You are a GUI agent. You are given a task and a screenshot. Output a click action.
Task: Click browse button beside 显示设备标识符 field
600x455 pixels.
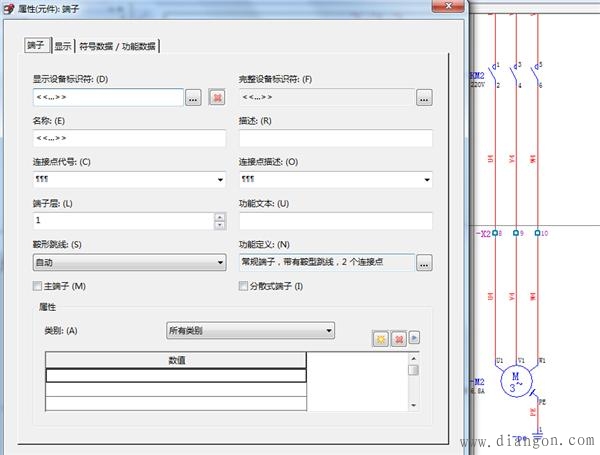[194, 97]
